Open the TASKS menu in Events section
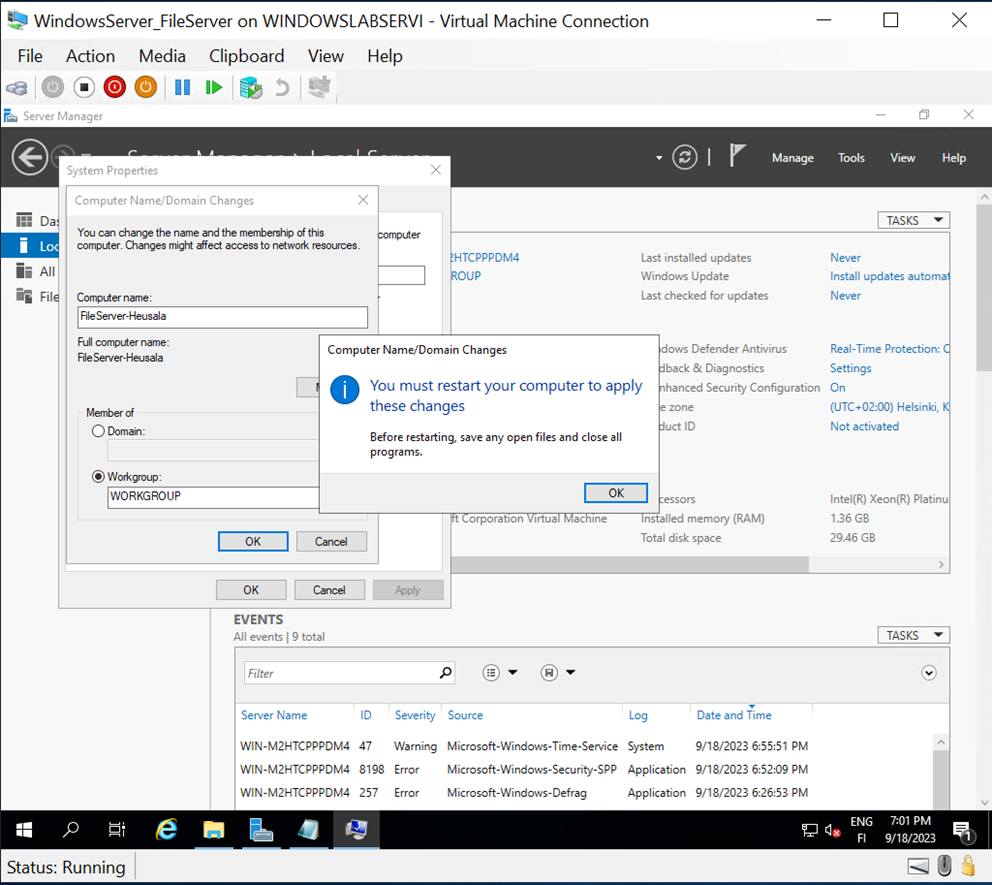The width and height of the screenshot is (992, 885). coord(912,635)
